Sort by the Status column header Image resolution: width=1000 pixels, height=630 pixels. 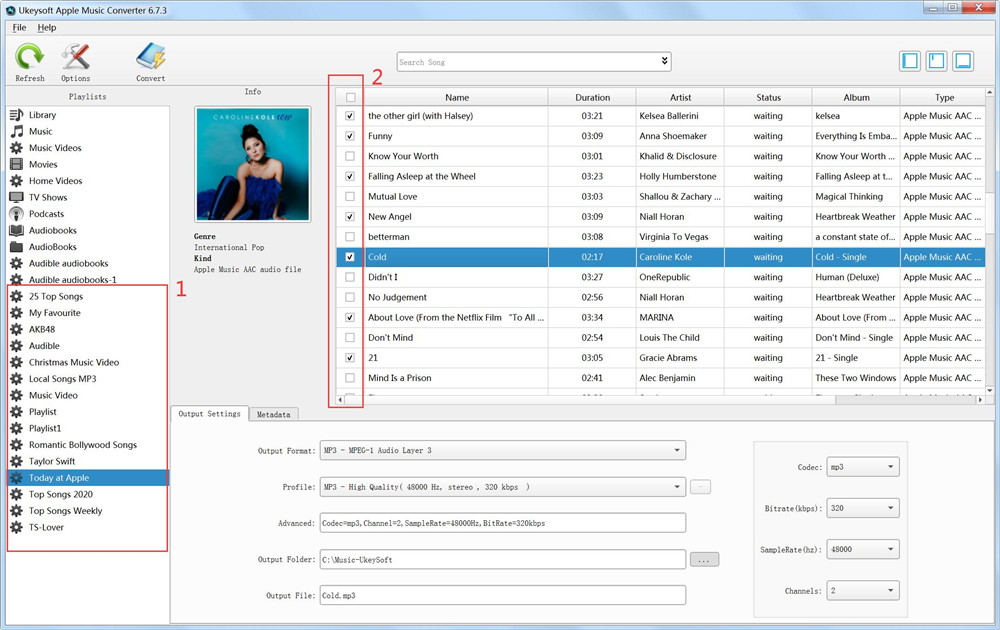(x=768, y=98)
